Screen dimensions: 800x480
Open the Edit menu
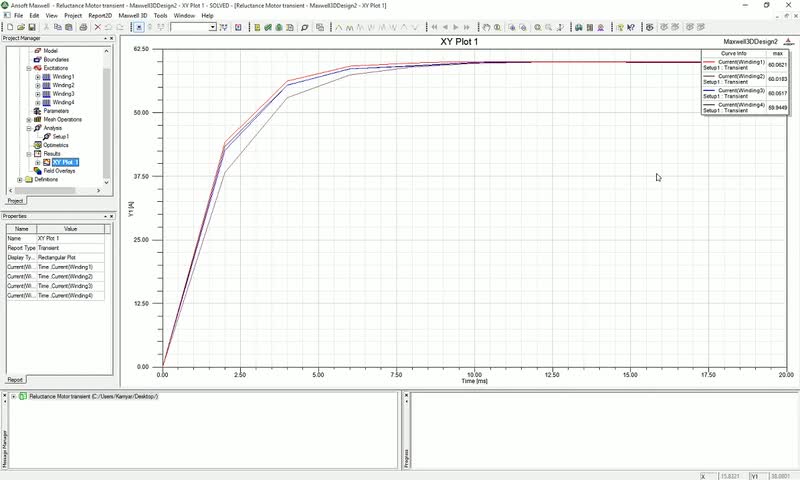pos(34,16)
